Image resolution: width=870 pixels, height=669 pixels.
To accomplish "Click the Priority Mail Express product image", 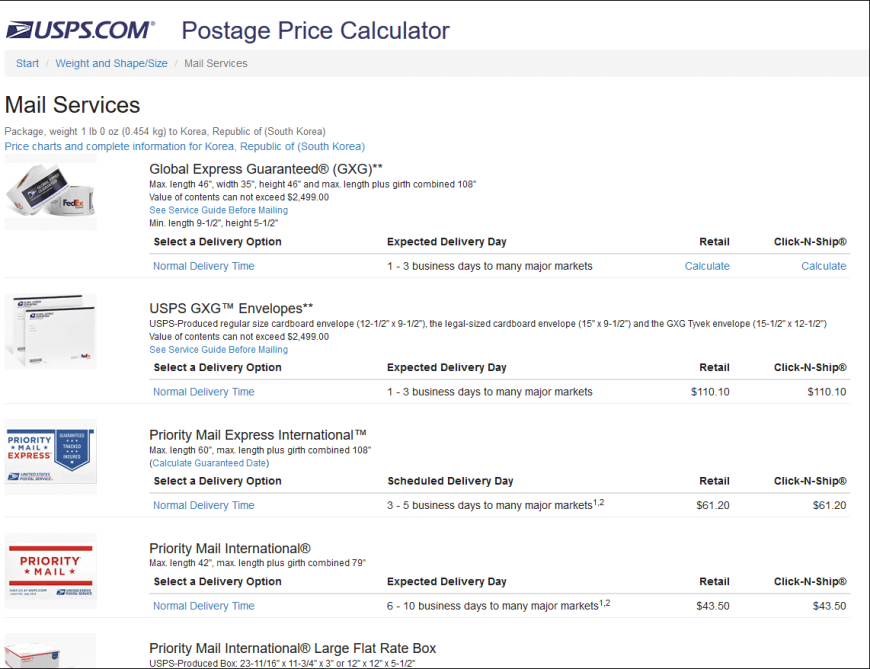I will coord(50,457).
